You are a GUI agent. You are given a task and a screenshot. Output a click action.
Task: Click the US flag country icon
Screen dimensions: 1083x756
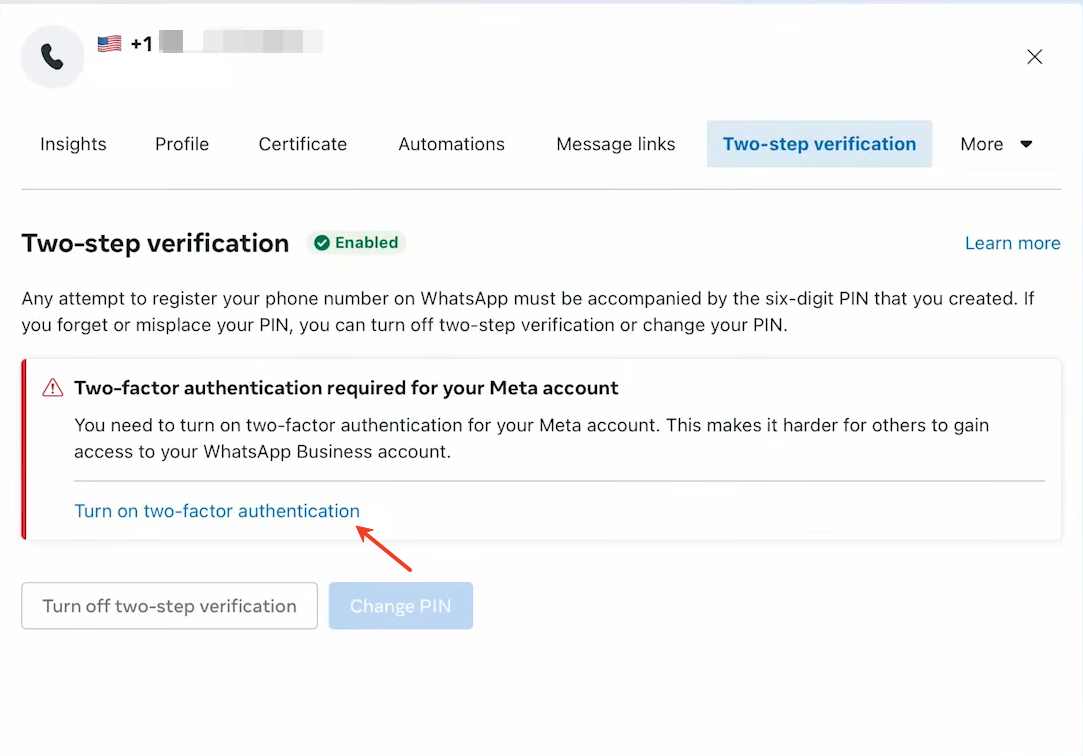pos(109,43)
